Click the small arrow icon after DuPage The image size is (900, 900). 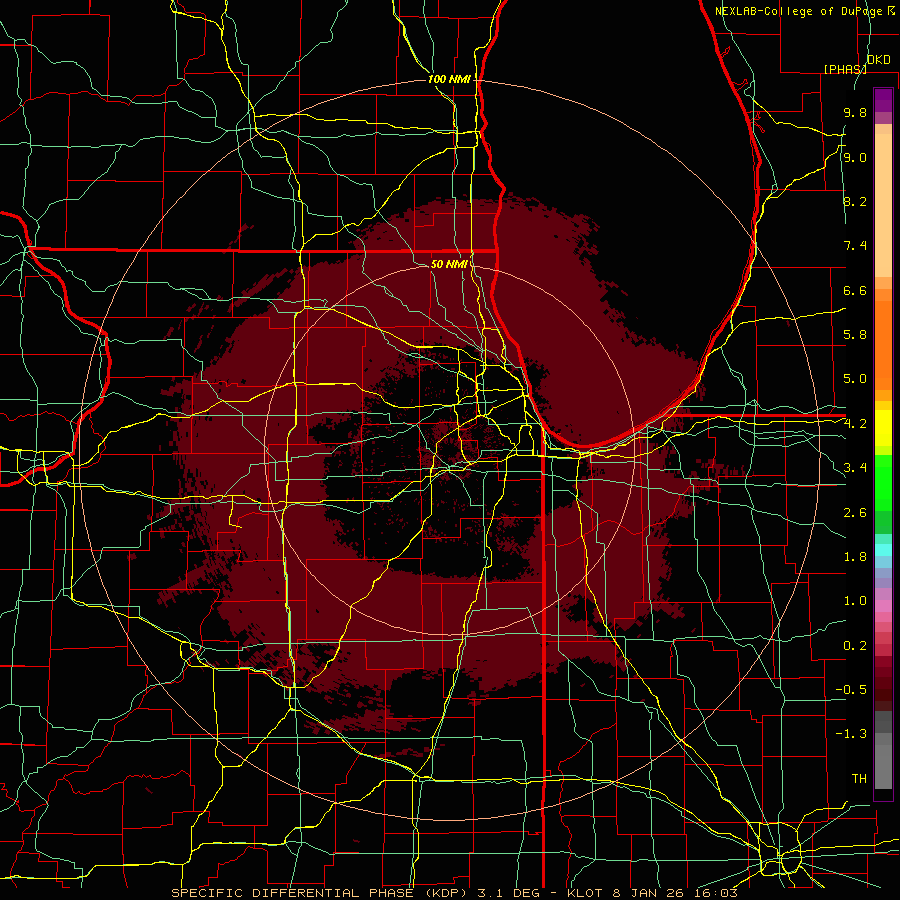(x=891, y=10)
